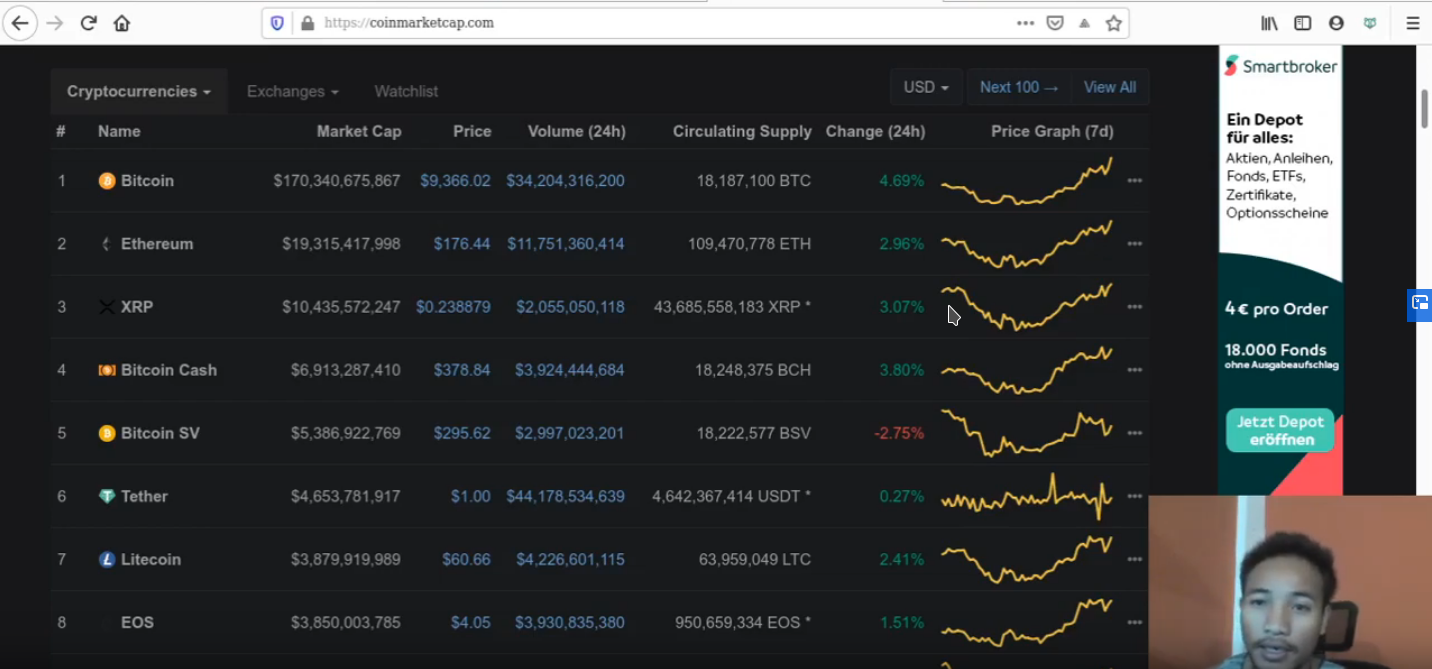Open the browser home page
This screenshot has width=1432, height=669.
pyautogui.click(x=122, y=23)
